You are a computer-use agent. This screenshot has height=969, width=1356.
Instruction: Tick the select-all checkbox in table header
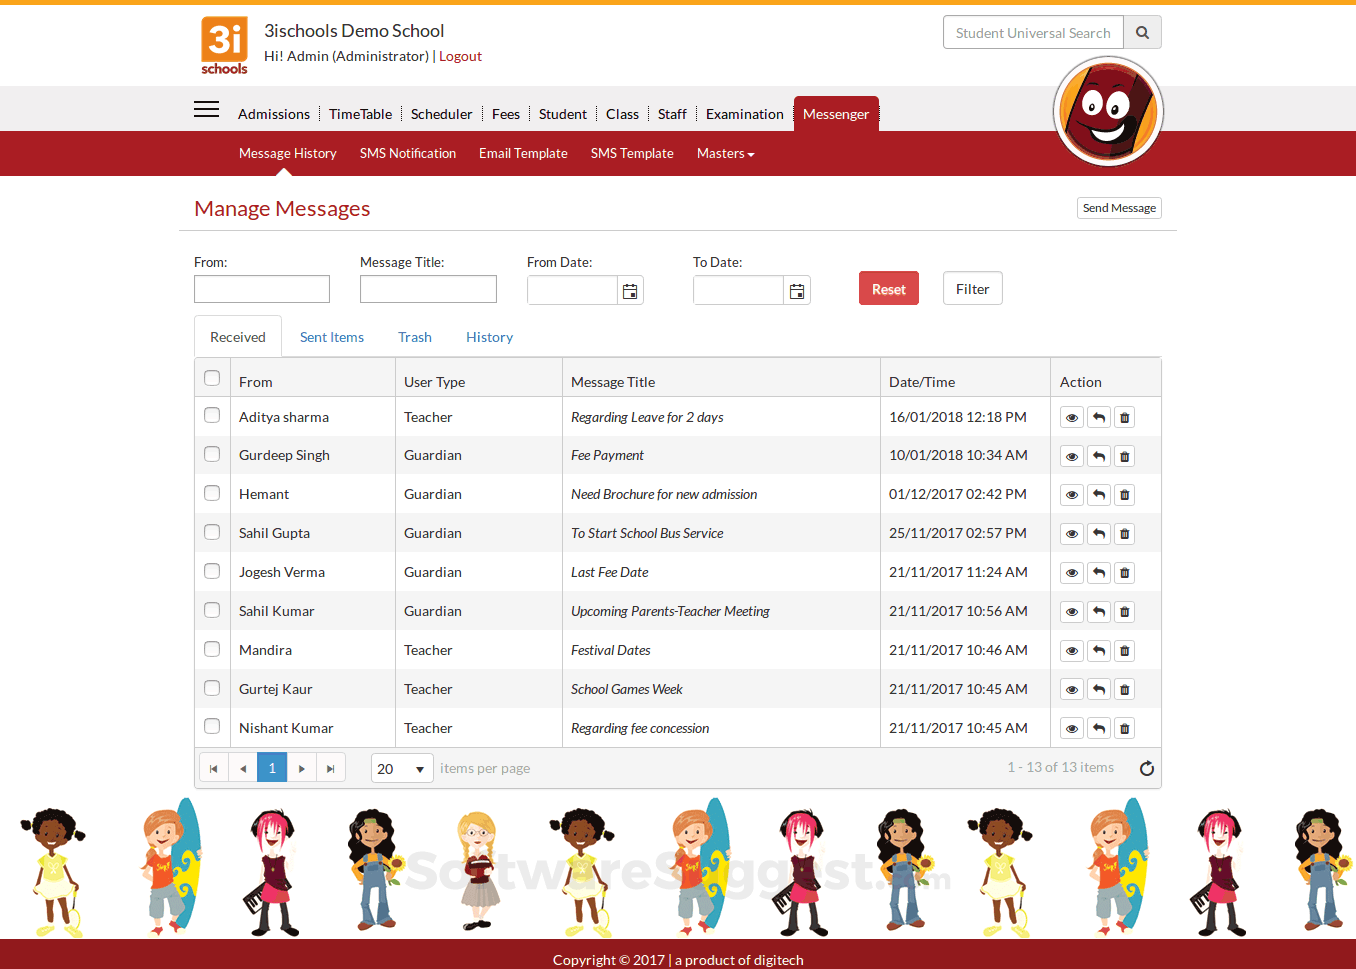[x=212, y=378]
